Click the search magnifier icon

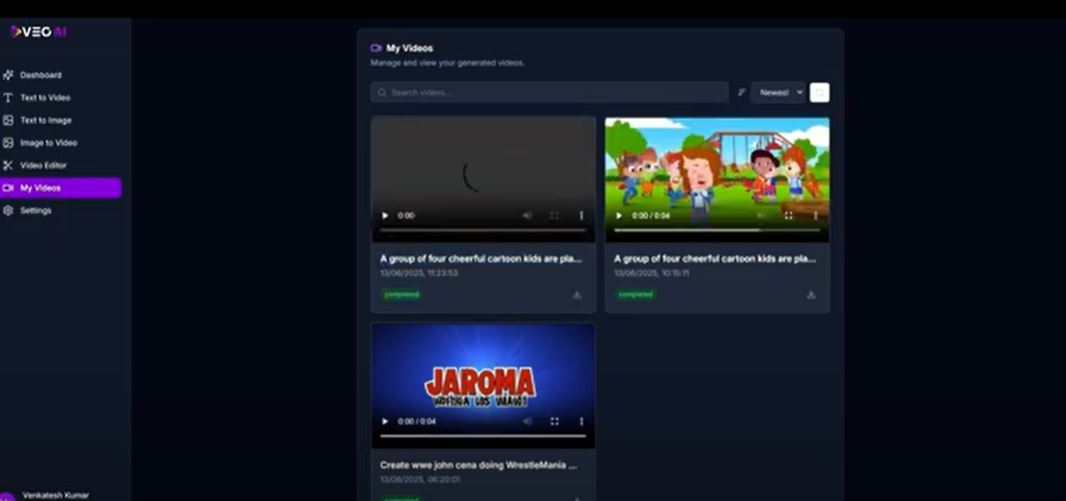coord(382,92)
